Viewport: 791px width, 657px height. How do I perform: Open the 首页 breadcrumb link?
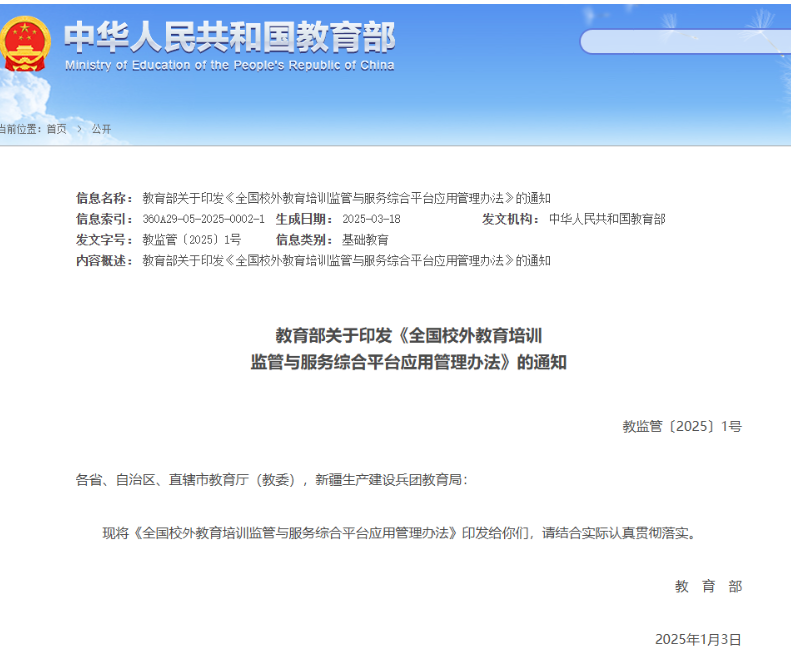click(x=56, y=129)
